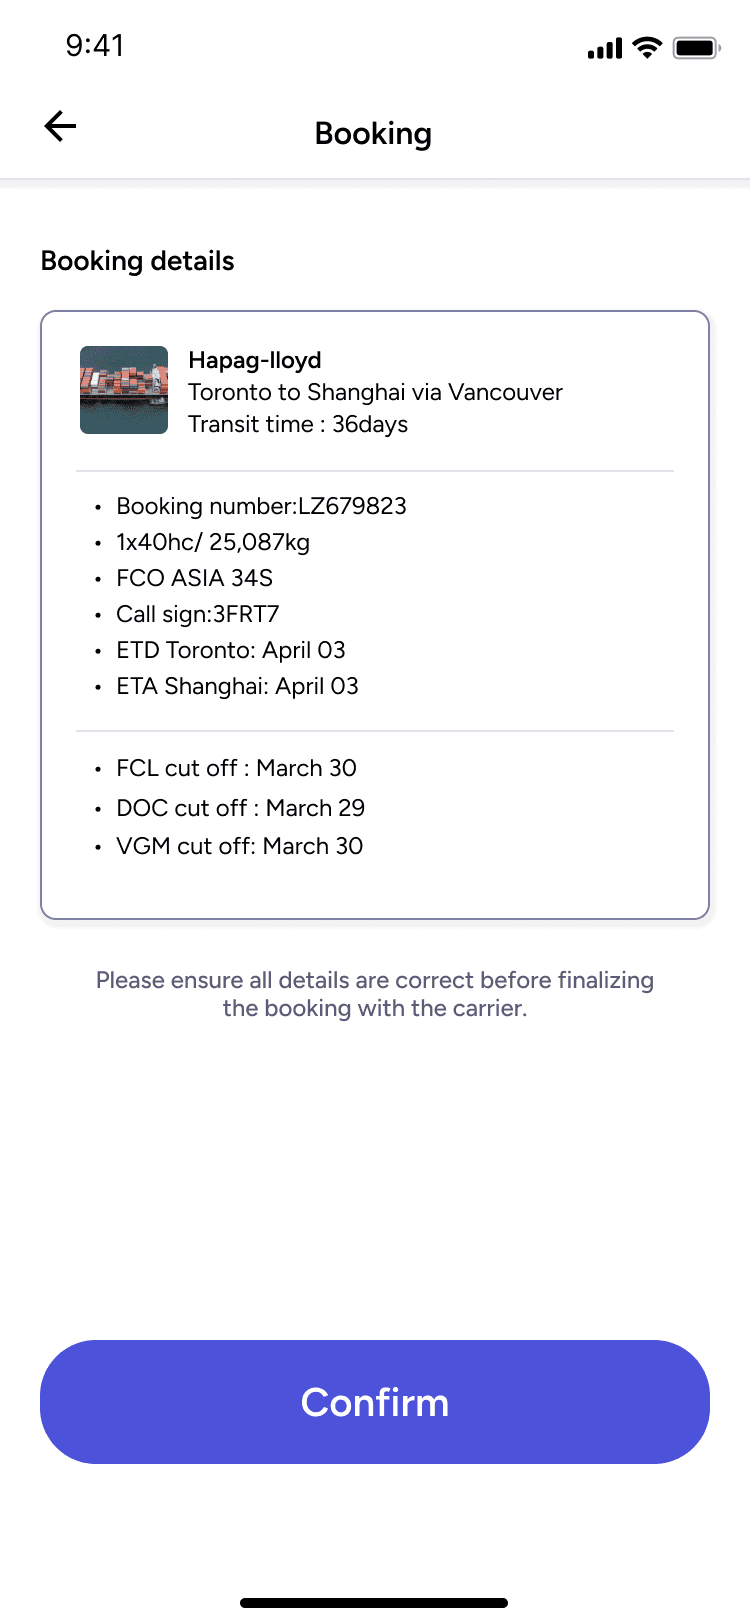Confirm the booking
Image resolution: width=750 pixels, height=1624 pixels.
tap(375, 1402)
